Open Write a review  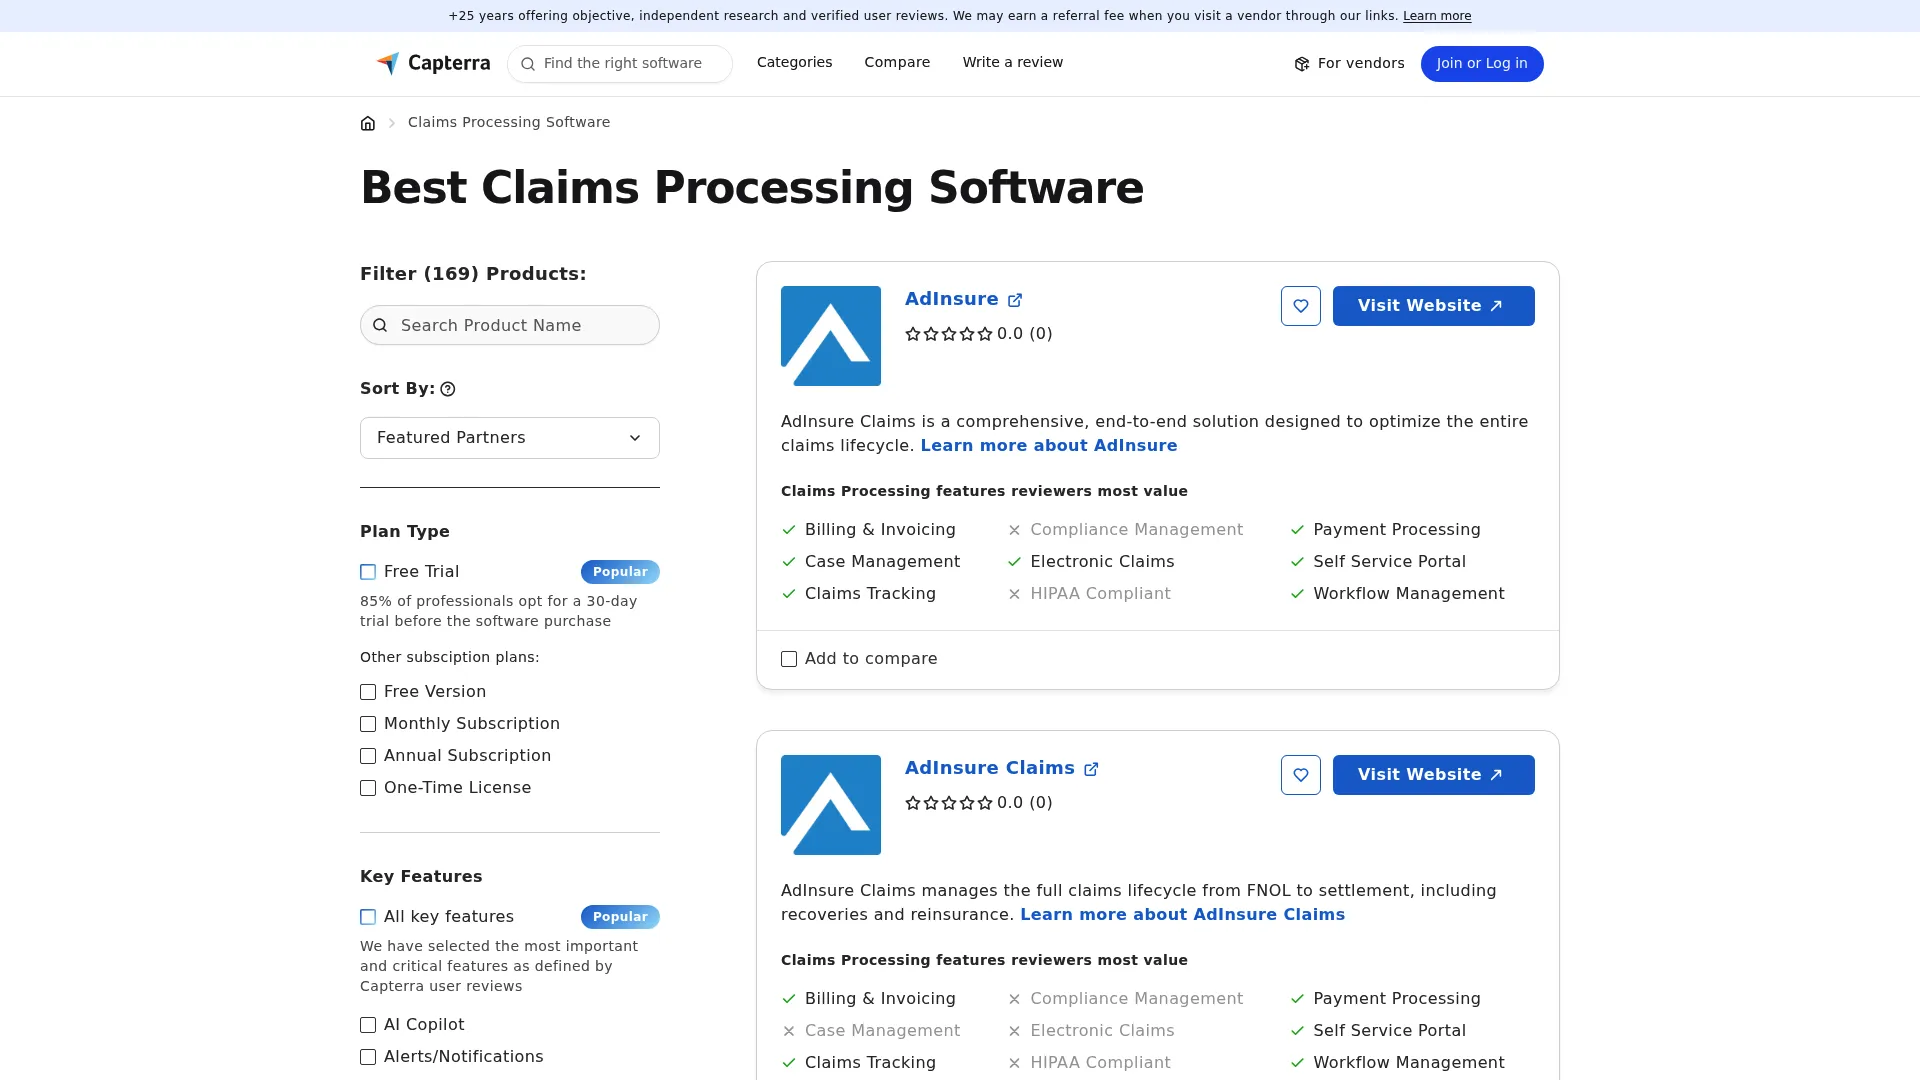[1012, 62]
